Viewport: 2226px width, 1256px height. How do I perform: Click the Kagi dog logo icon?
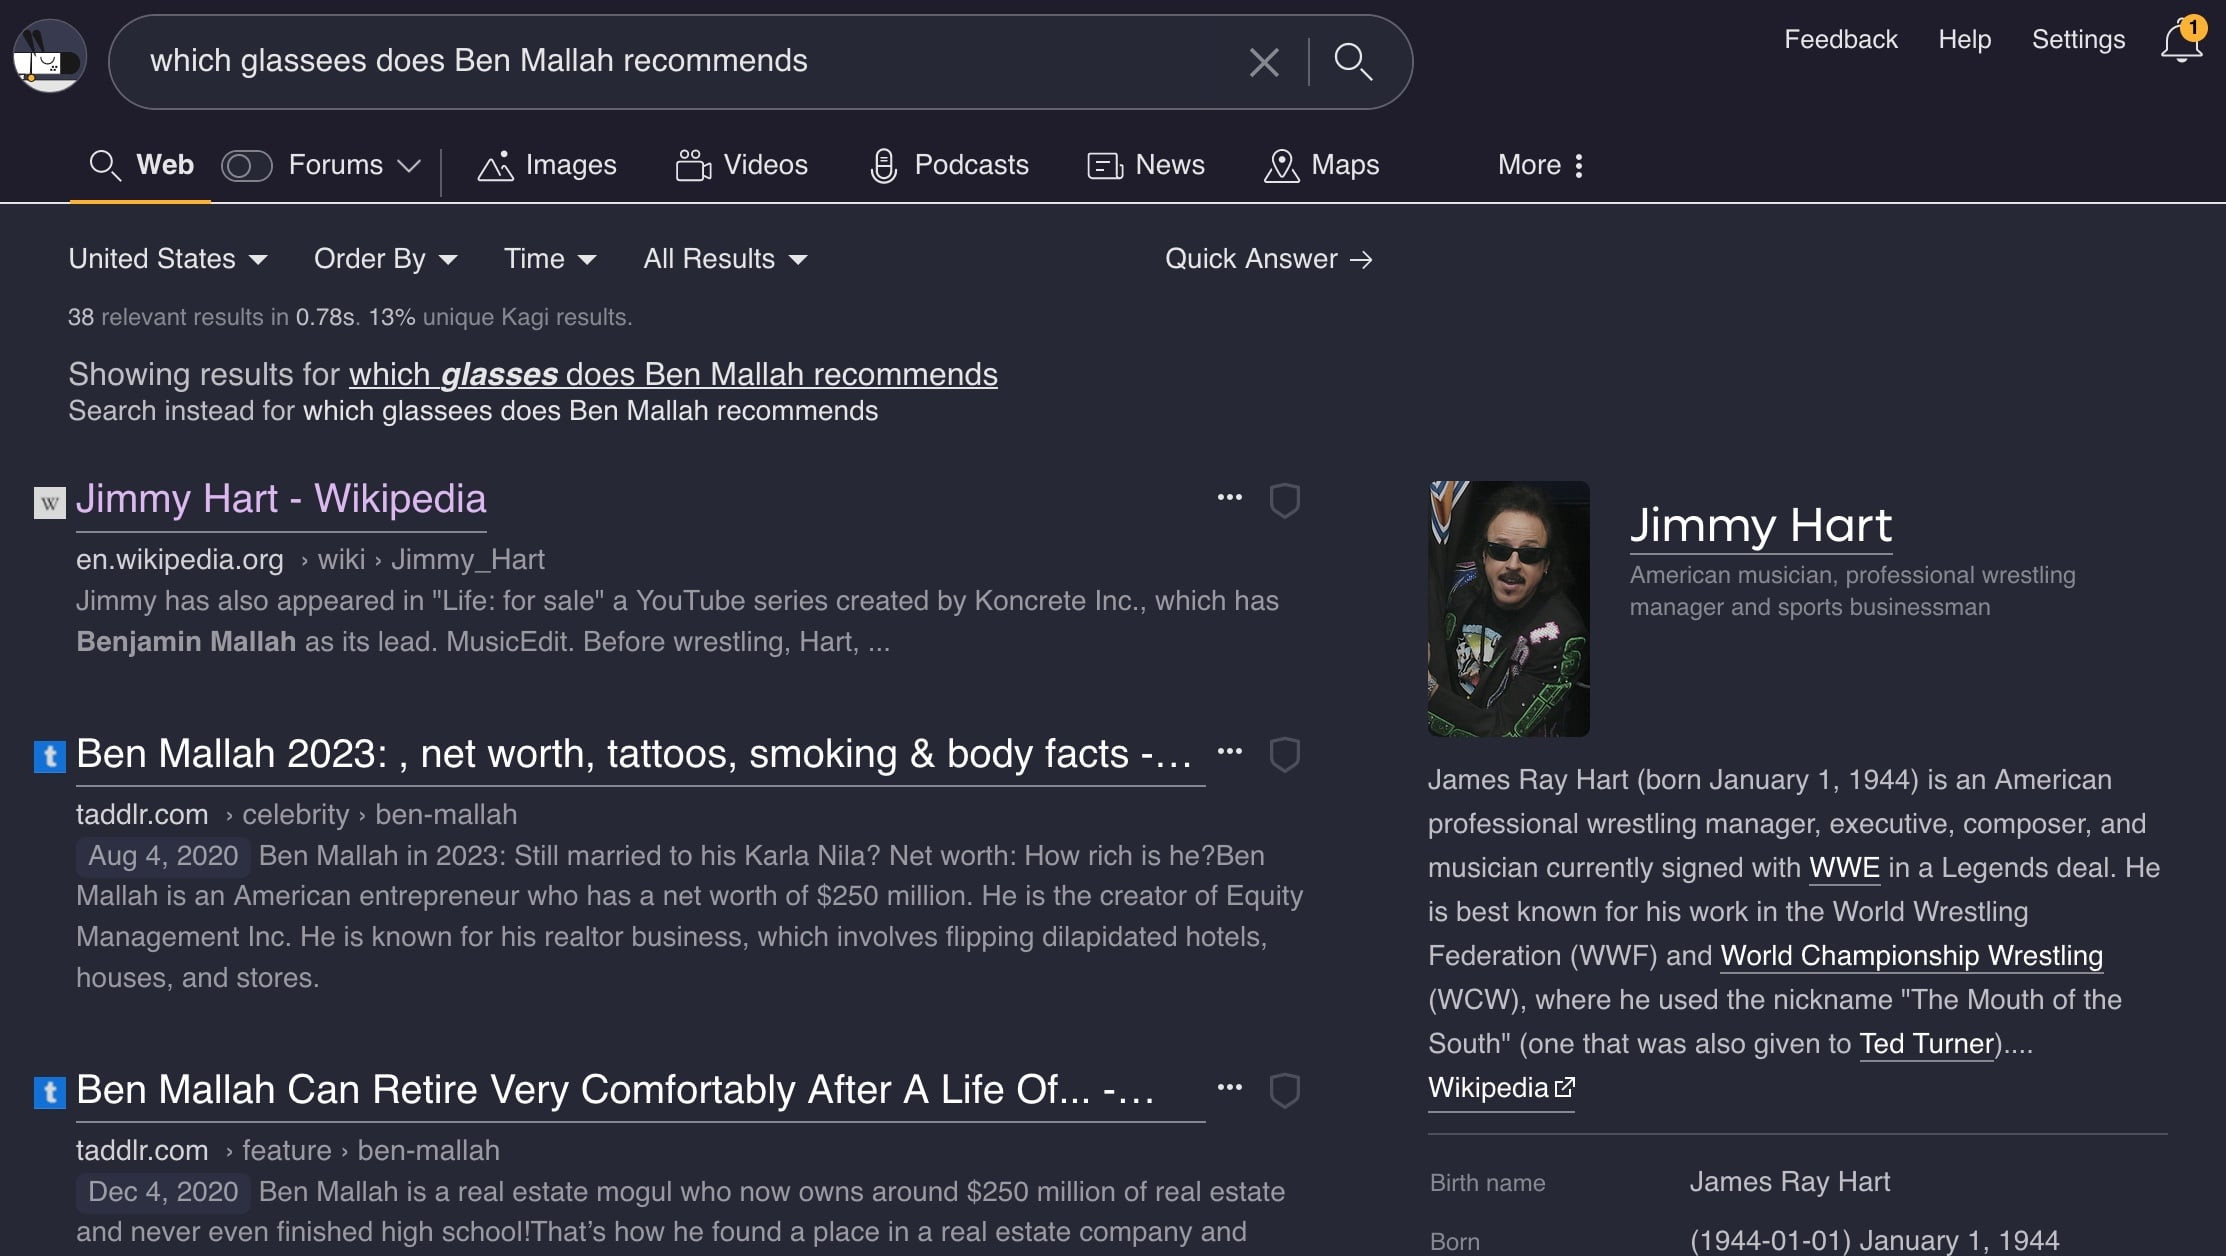(x=49, y=58)
